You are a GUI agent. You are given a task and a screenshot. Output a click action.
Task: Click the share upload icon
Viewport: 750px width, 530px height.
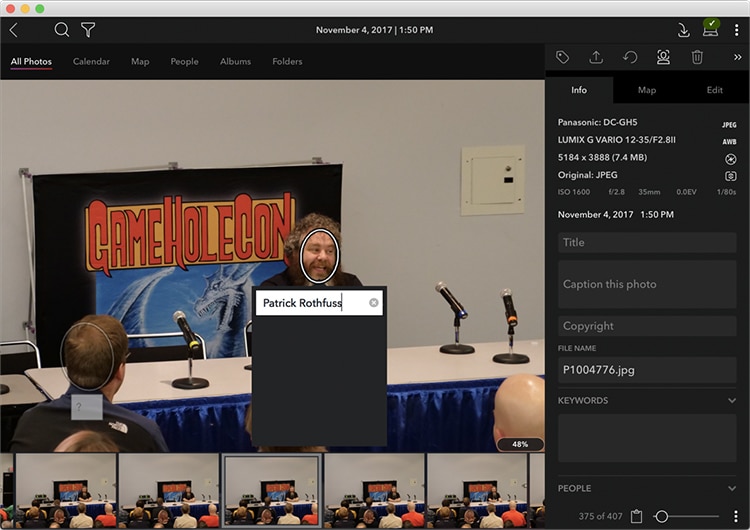point(596,58)
